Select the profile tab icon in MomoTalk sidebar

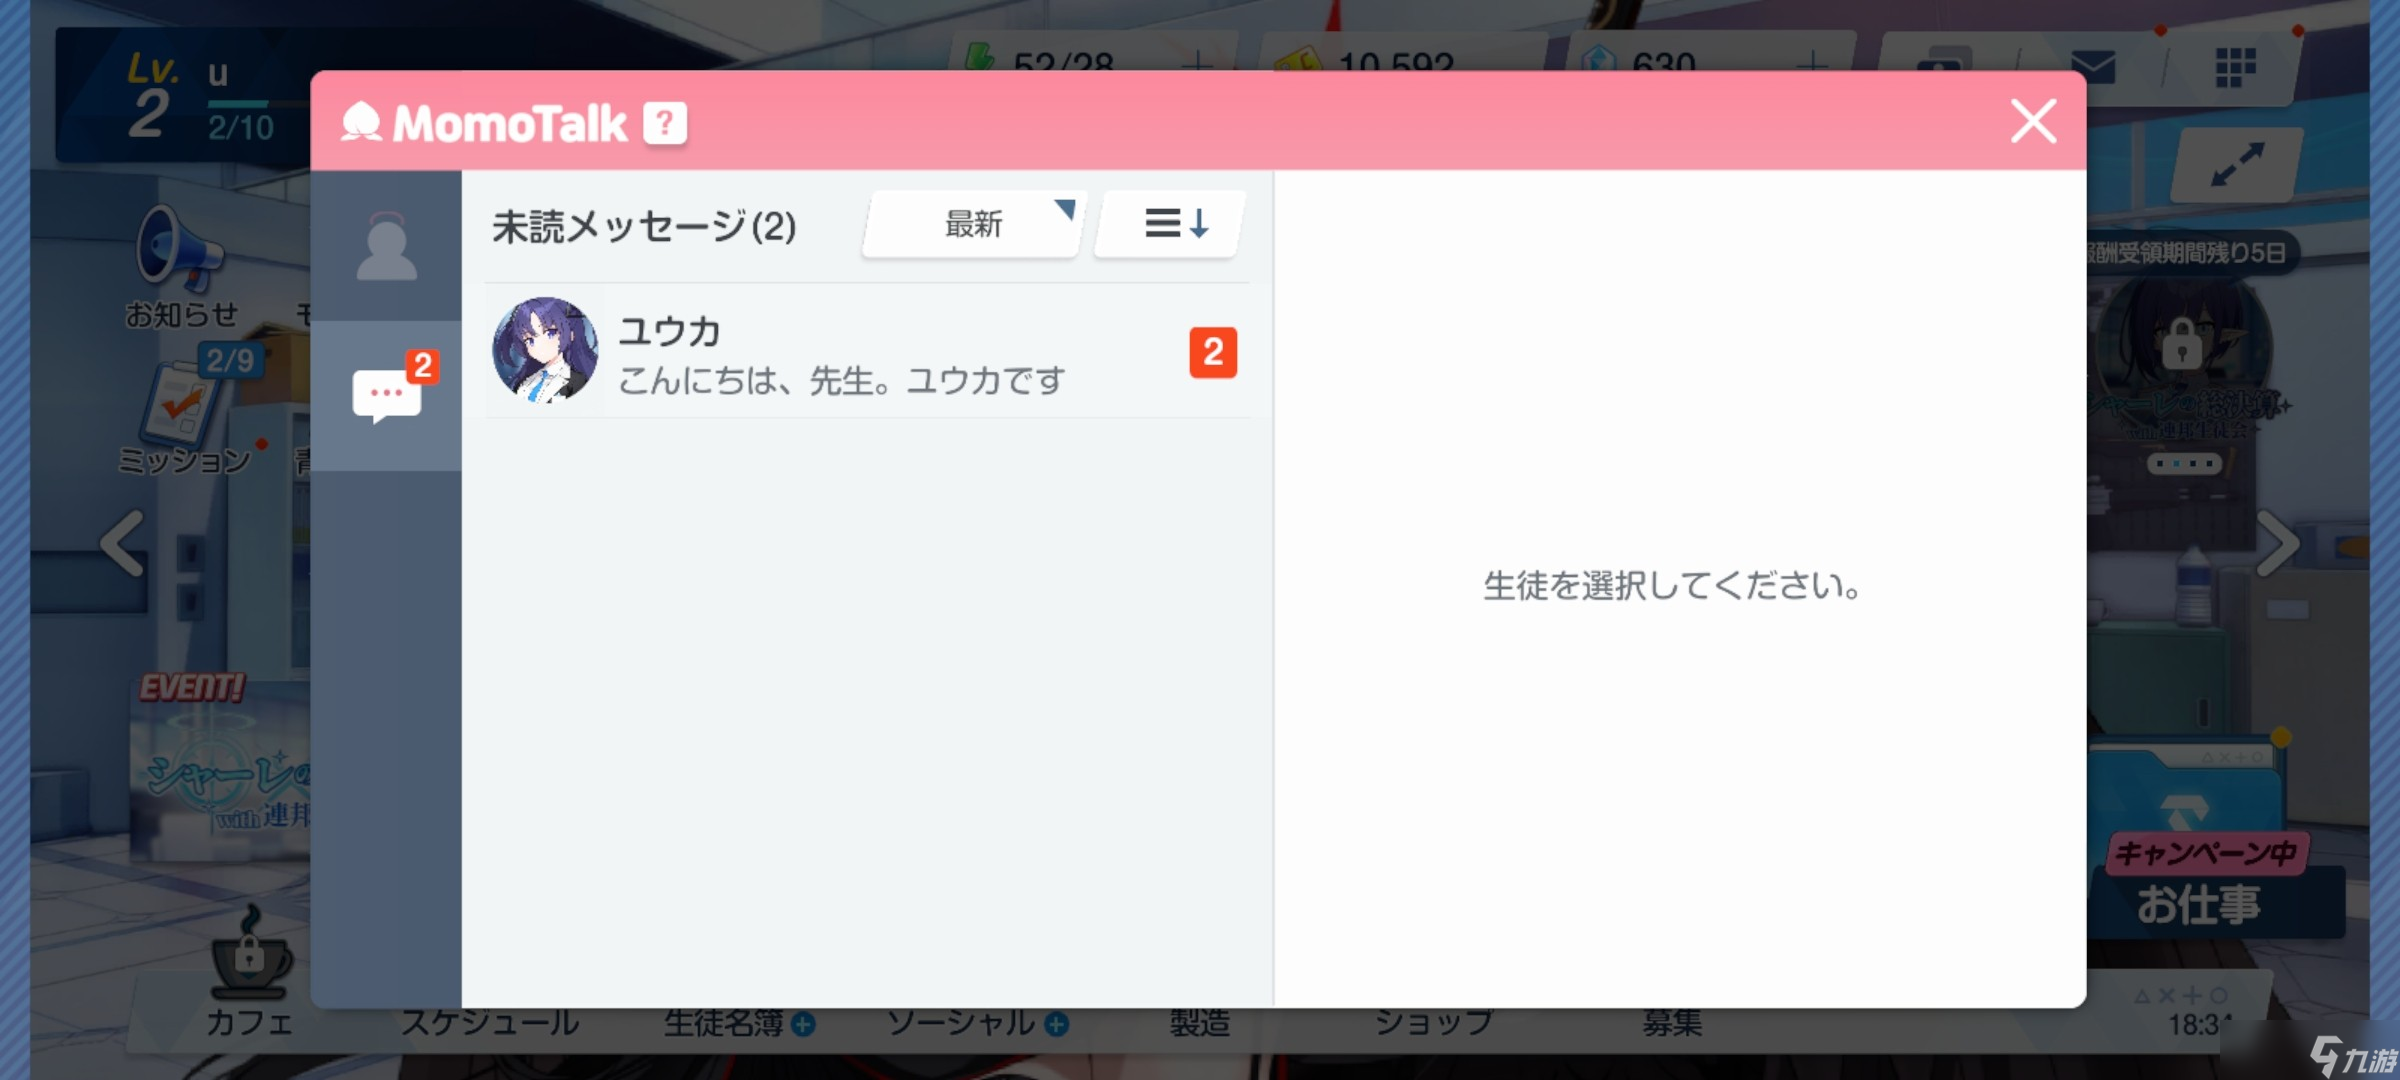388,243
